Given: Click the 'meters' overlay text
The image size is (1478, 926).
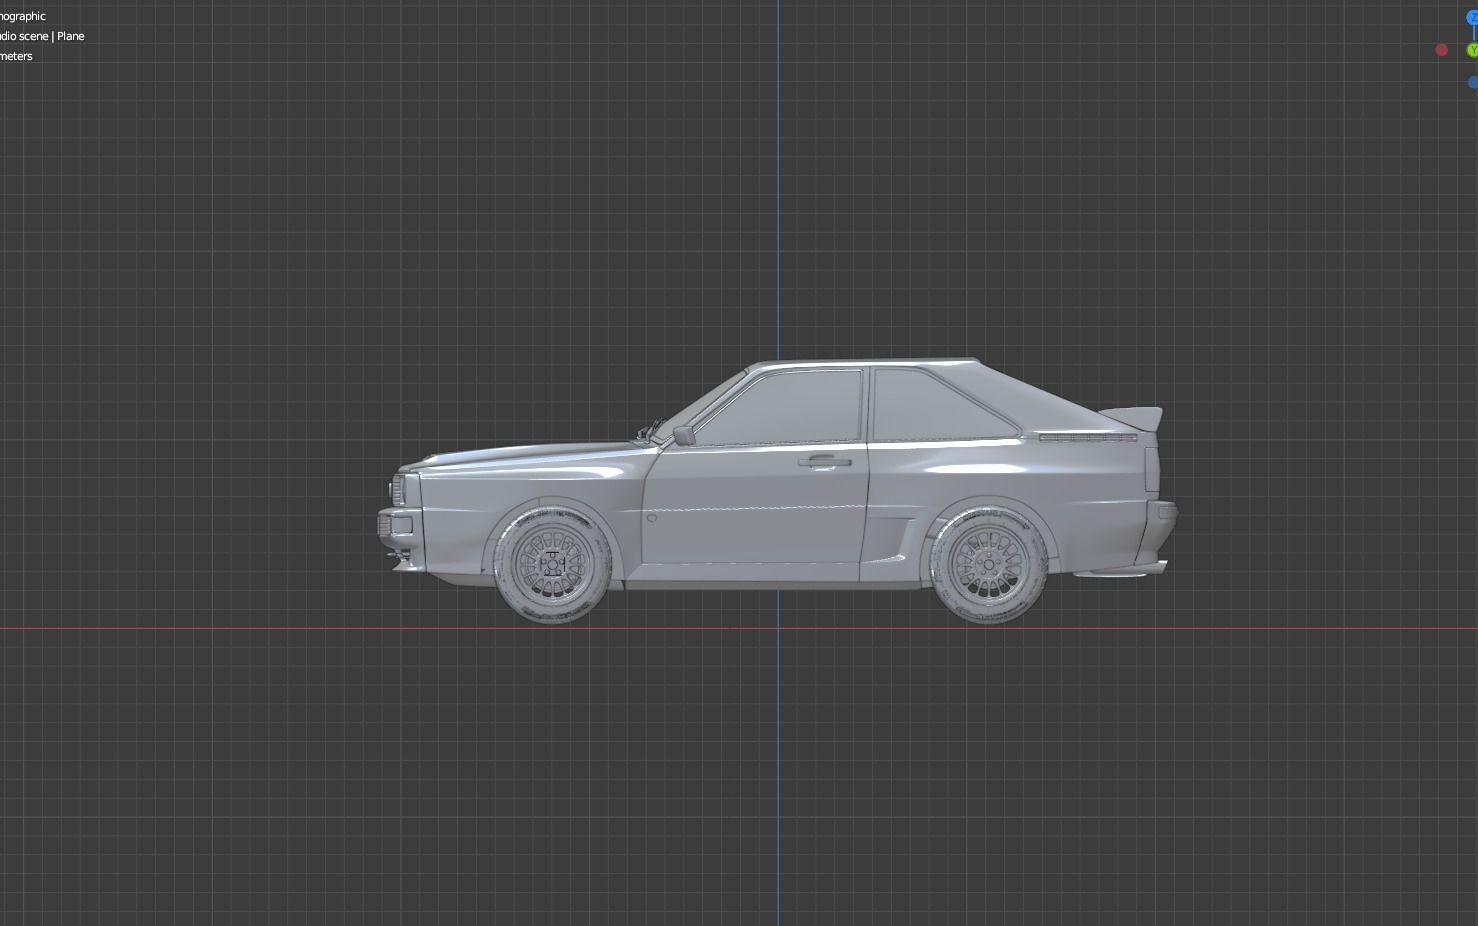Looking at the screenshot, I should 16,56.
